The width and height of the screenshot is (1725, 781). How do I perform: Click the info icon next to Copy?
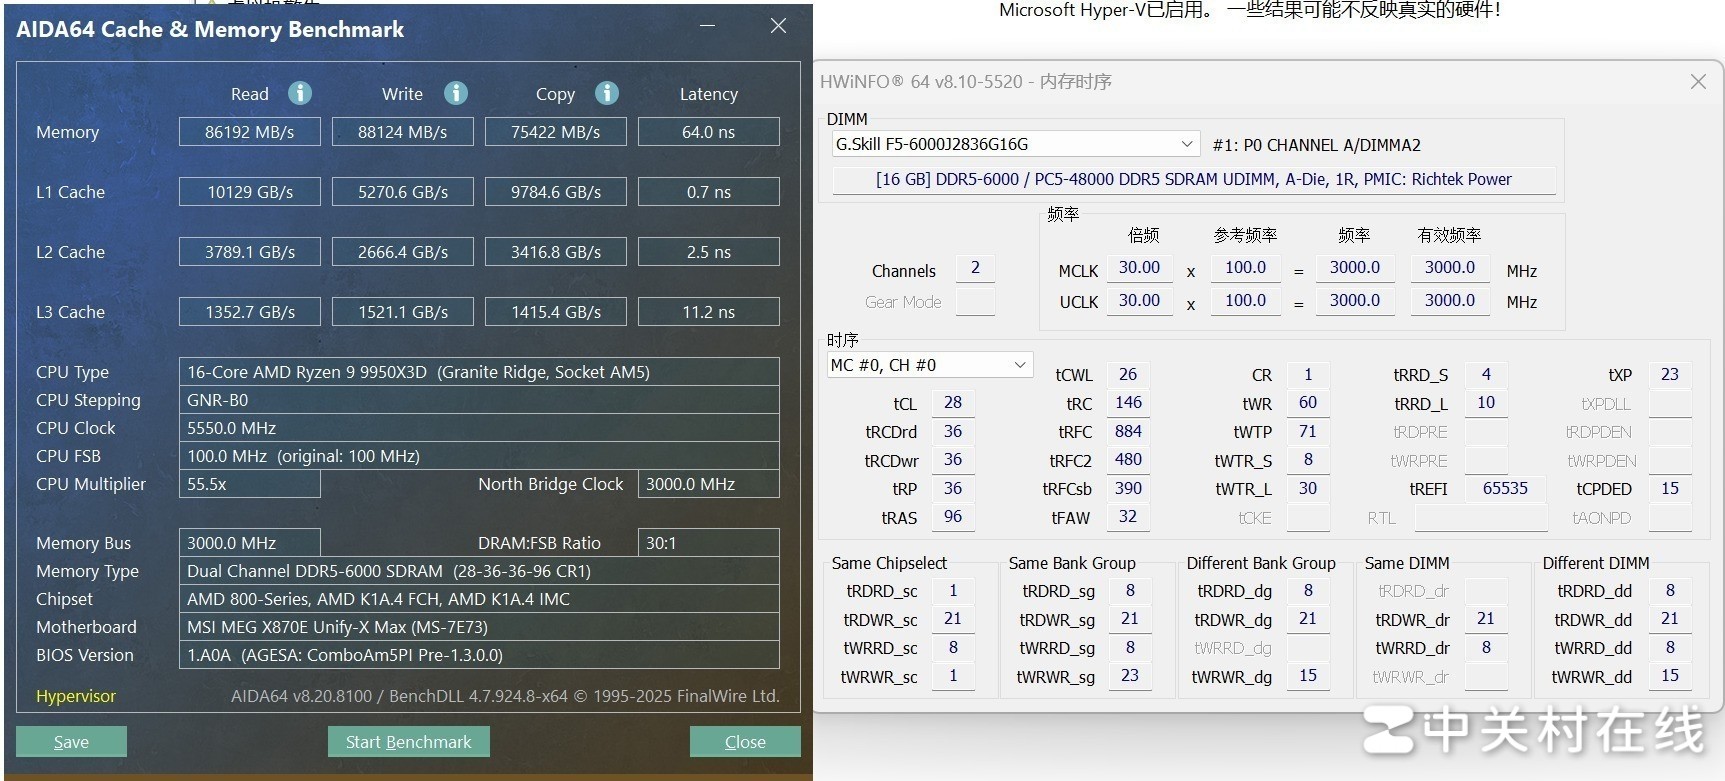tap(607, 93)
